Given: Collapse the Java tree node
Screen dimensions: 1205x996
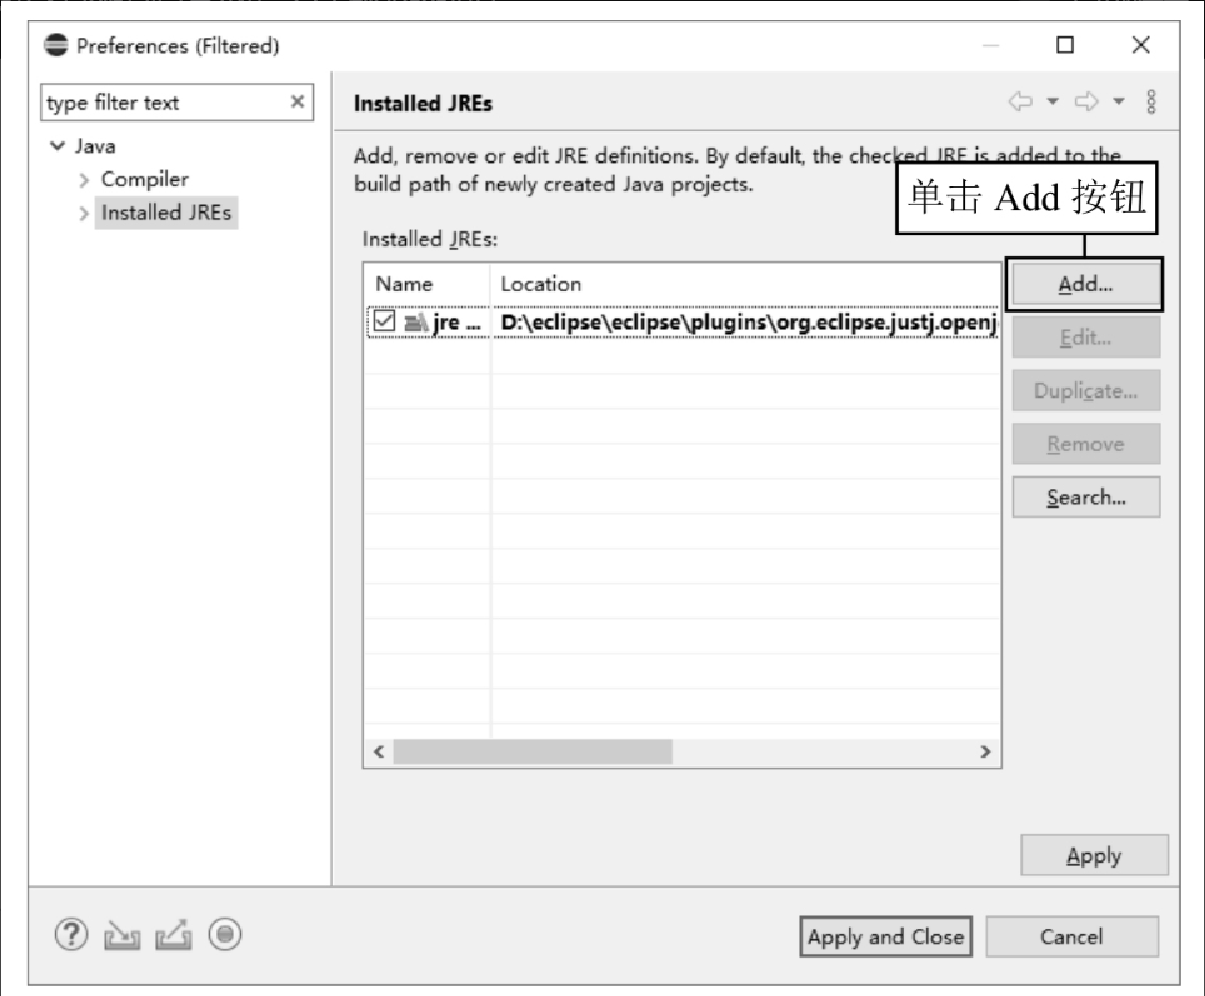Looking at the screenshot, I should [57, 146].
